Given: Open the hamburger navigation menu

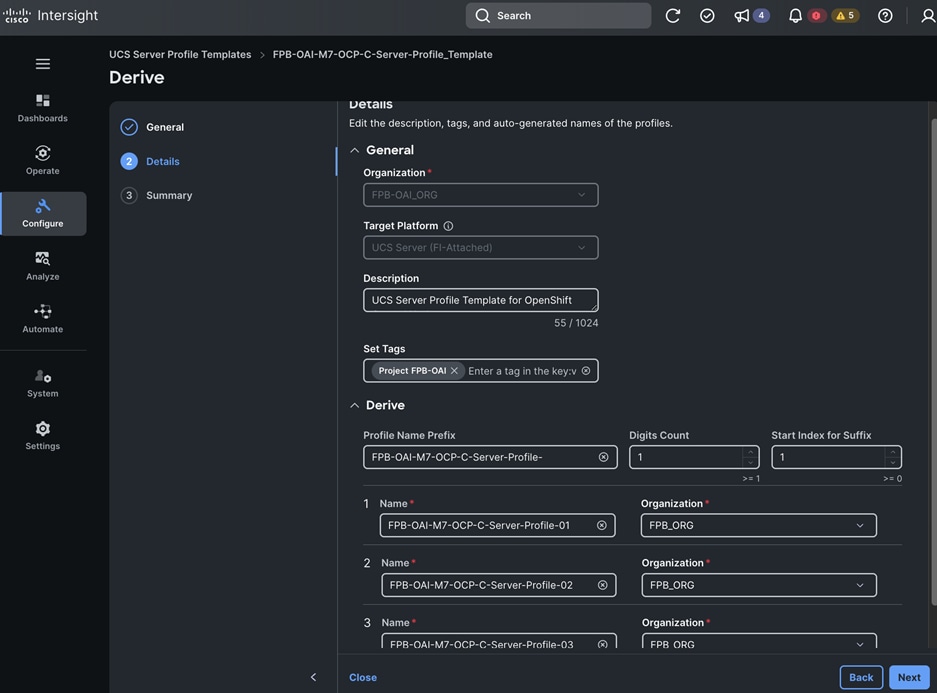Looking at the screenshot, I should tap(42, 64).
